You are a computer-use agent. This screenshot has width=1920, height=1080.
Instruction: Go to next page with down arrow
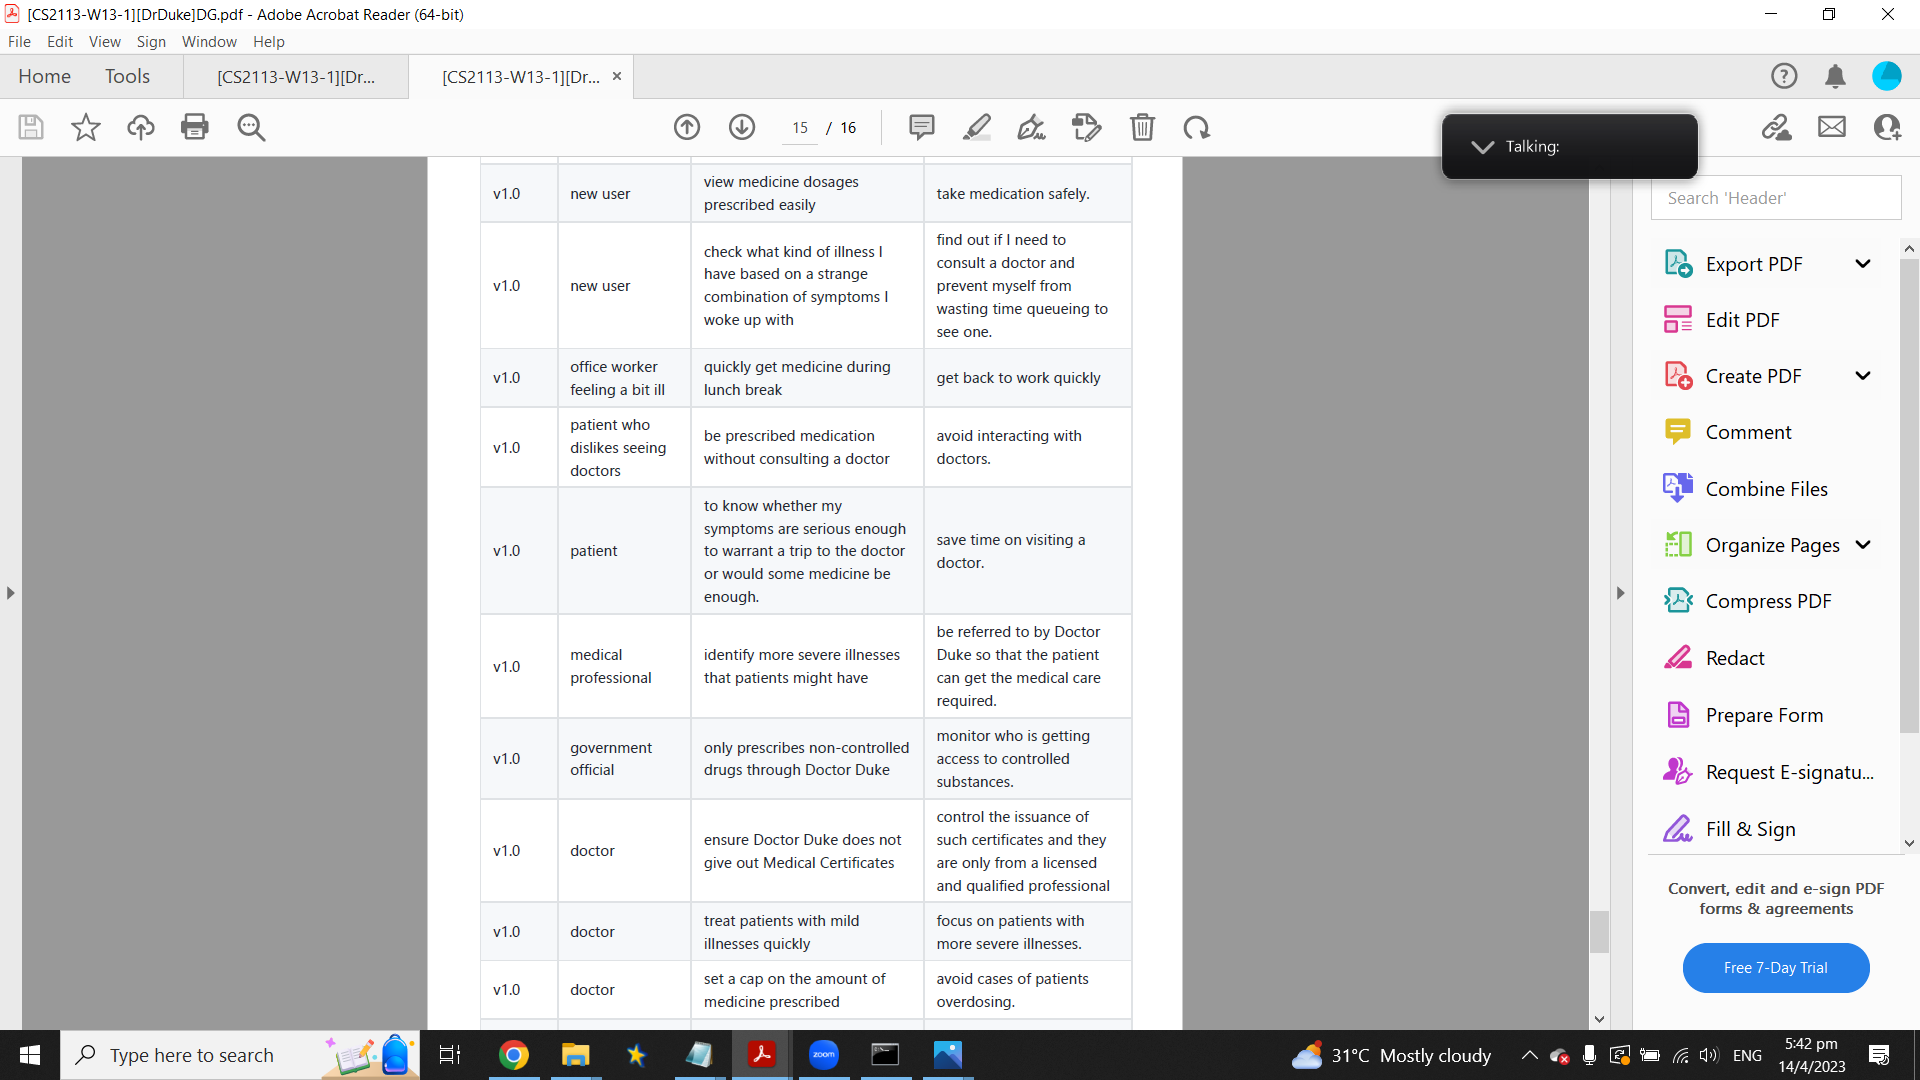click(x=742, y=127)
